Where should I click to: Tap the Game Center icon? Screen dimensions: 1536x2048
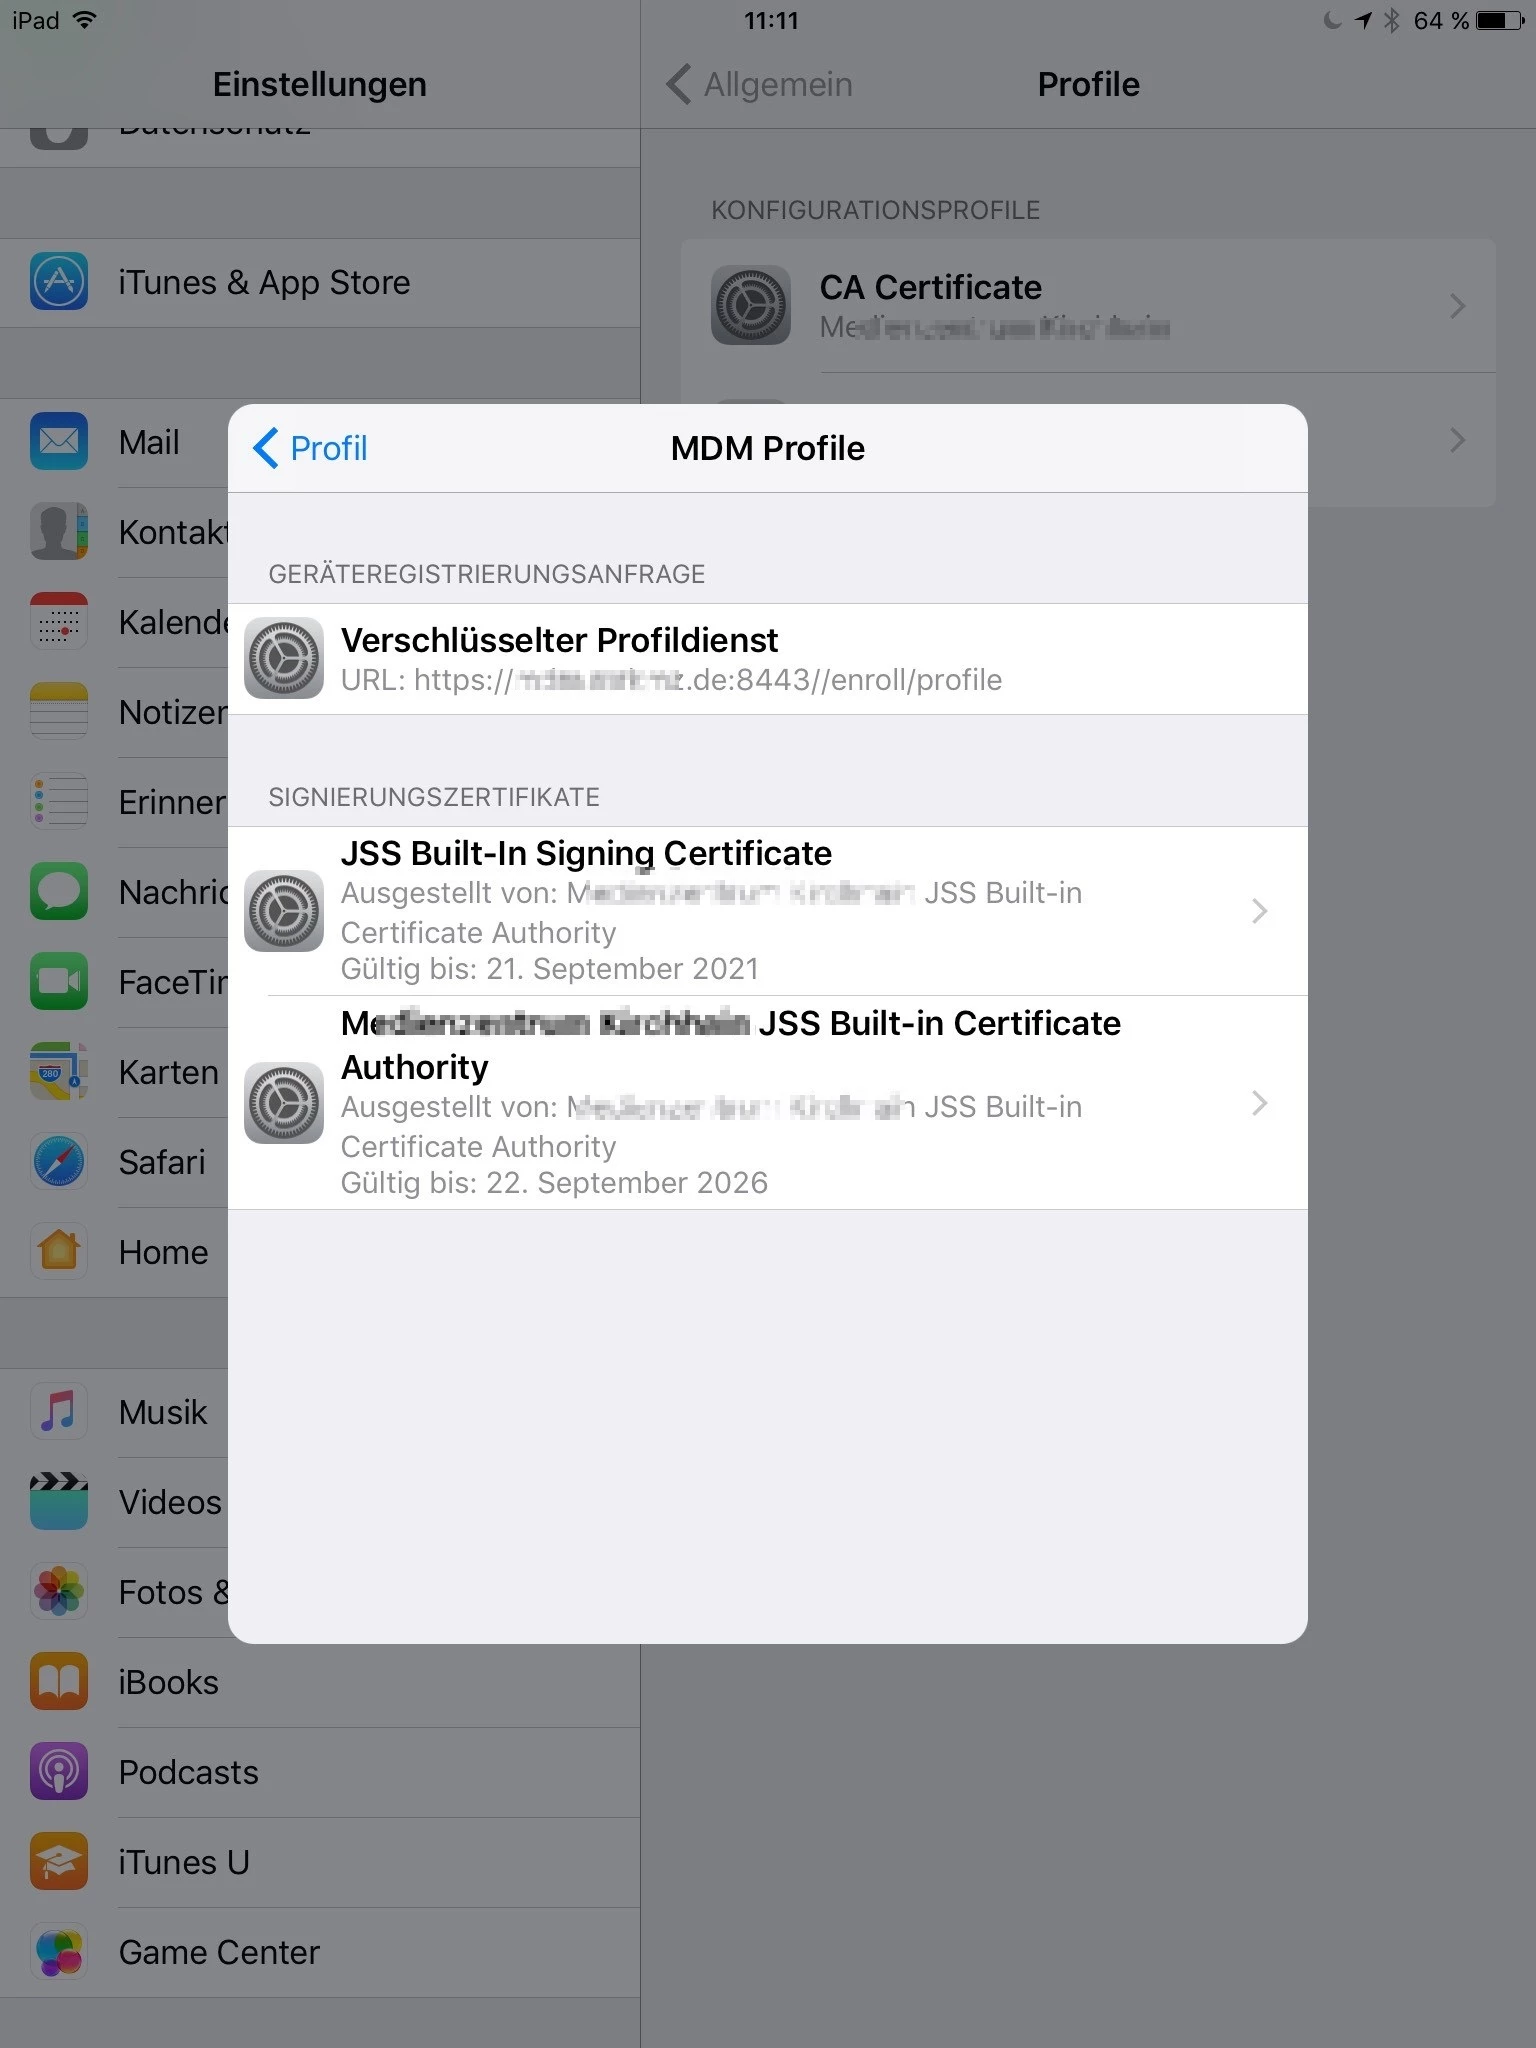[x=59, y=1951]
